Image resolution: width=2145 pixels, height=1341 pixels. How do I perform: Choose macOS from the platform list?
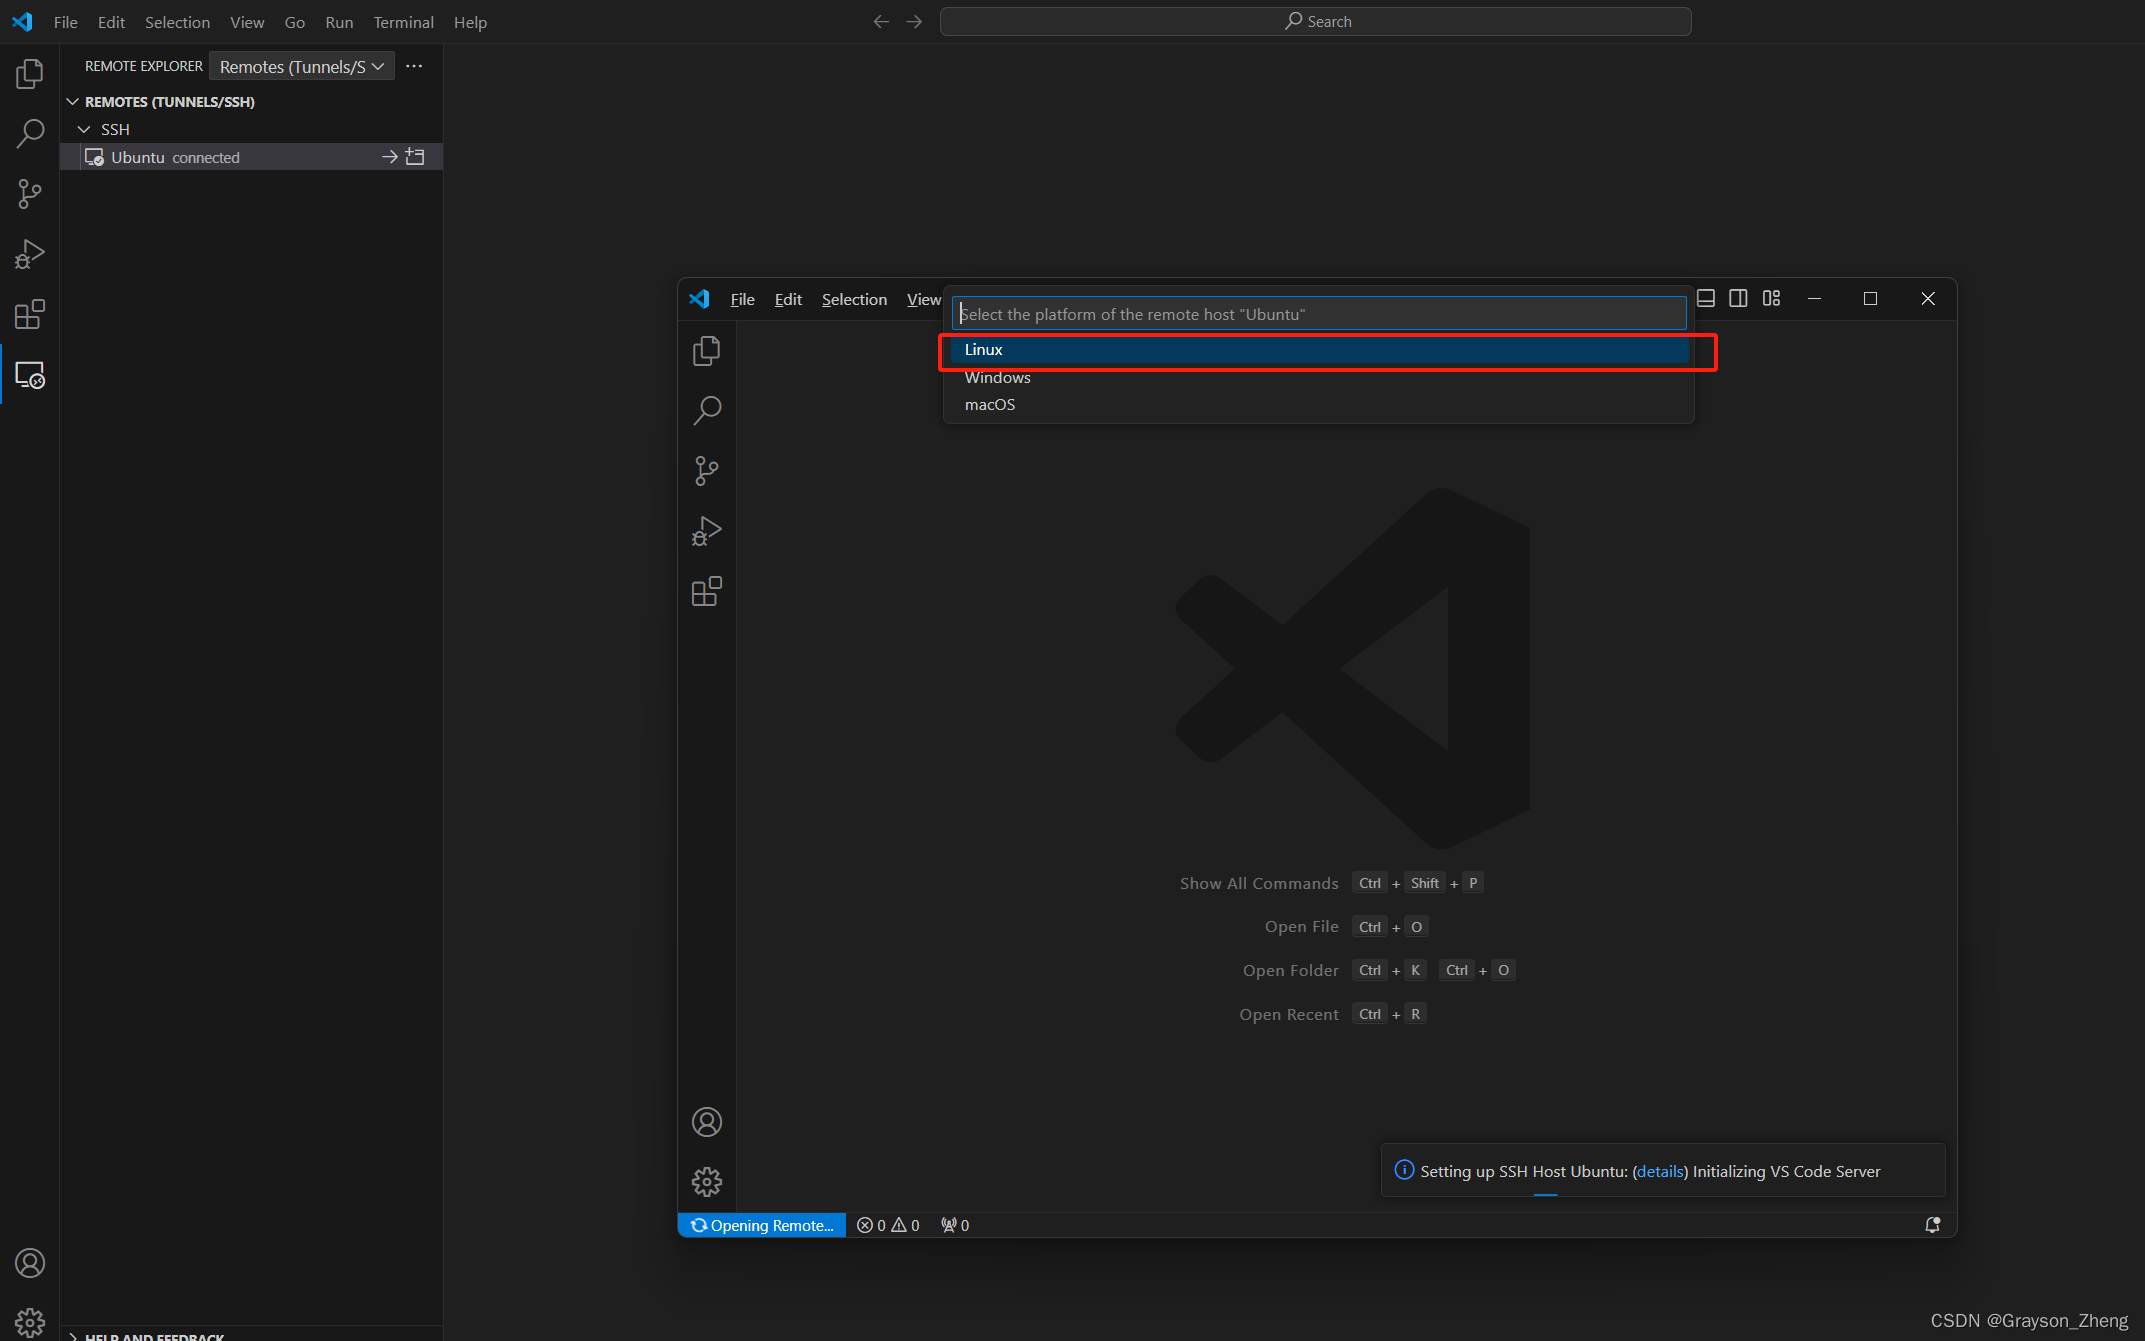tap(990, 405)
